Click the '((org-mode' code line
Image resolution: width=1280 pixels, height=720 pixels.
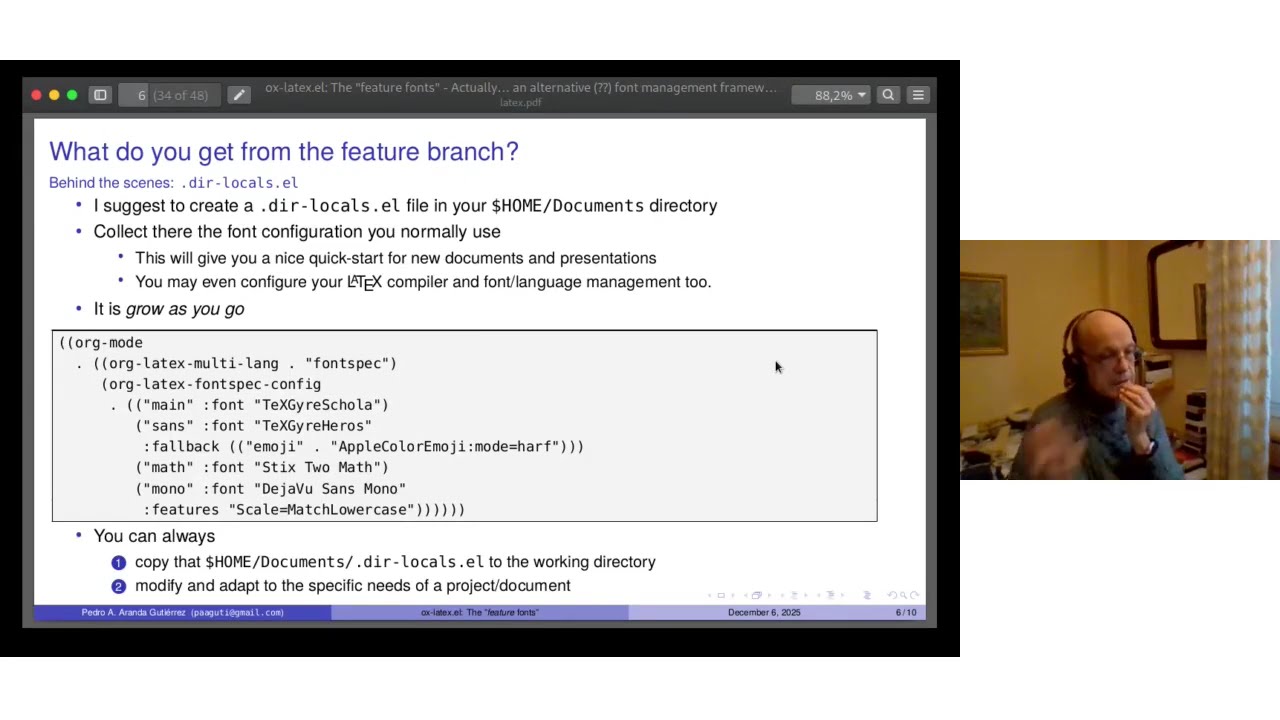pos(101,342)
